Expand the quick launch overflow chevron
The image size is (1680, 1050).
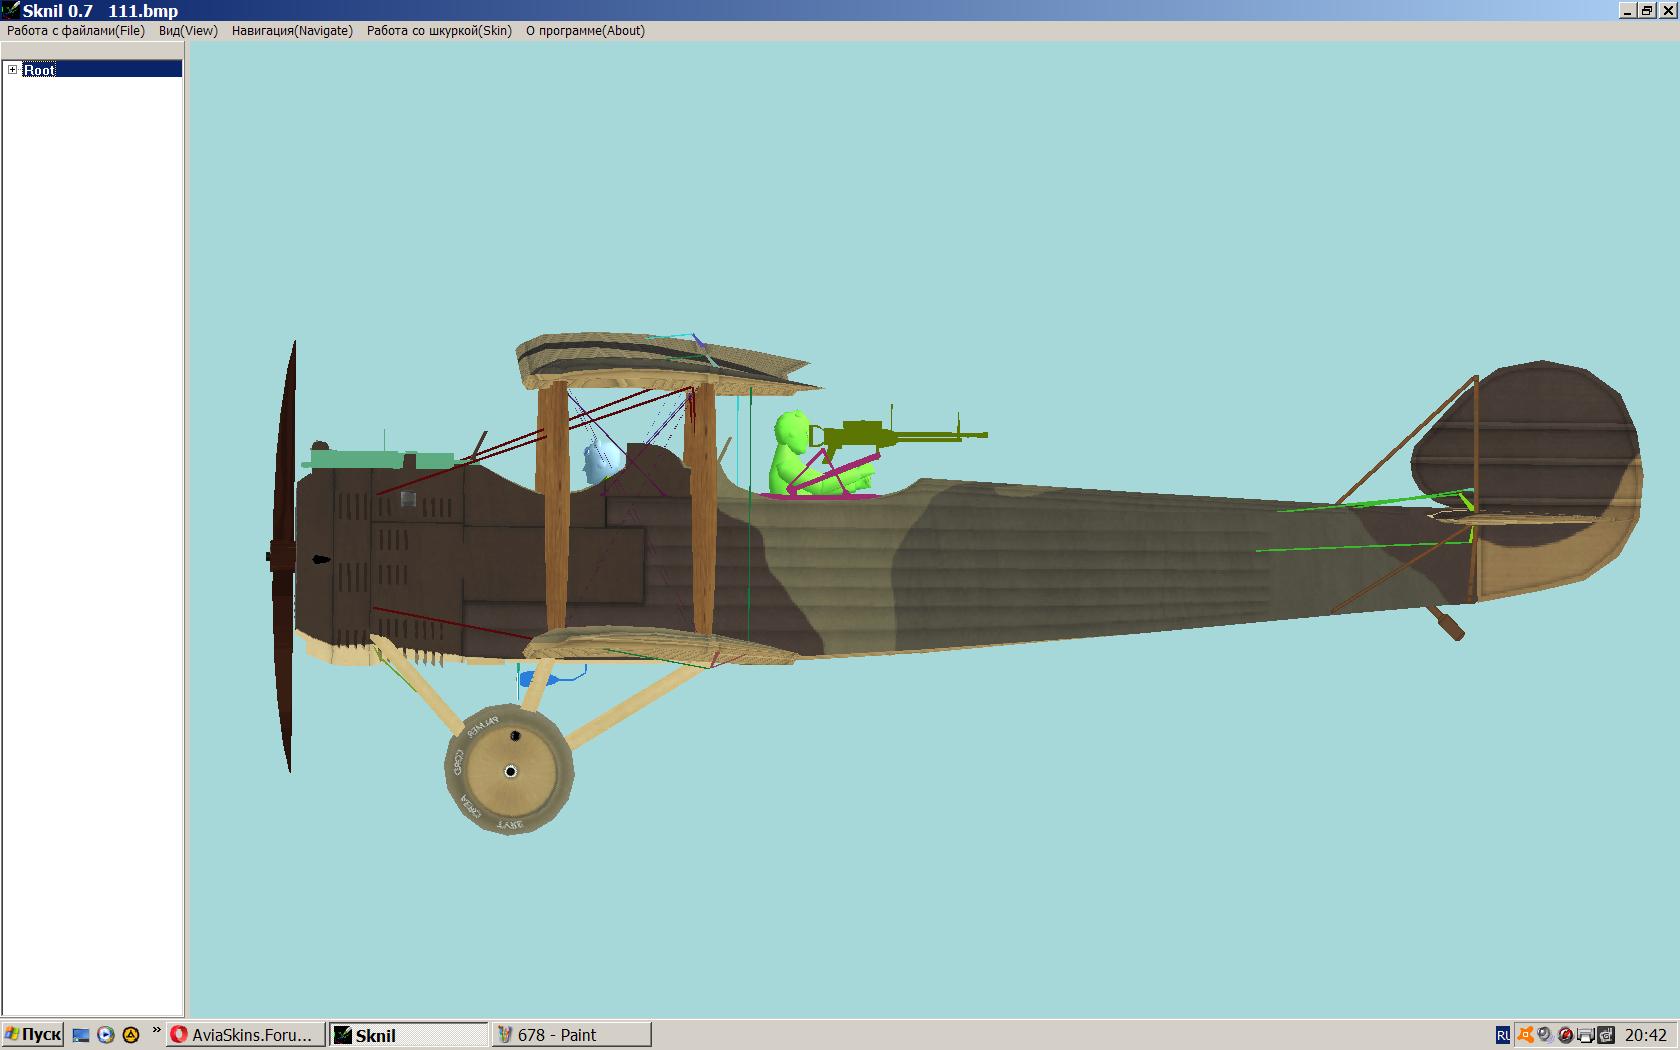pos(156,1031)
